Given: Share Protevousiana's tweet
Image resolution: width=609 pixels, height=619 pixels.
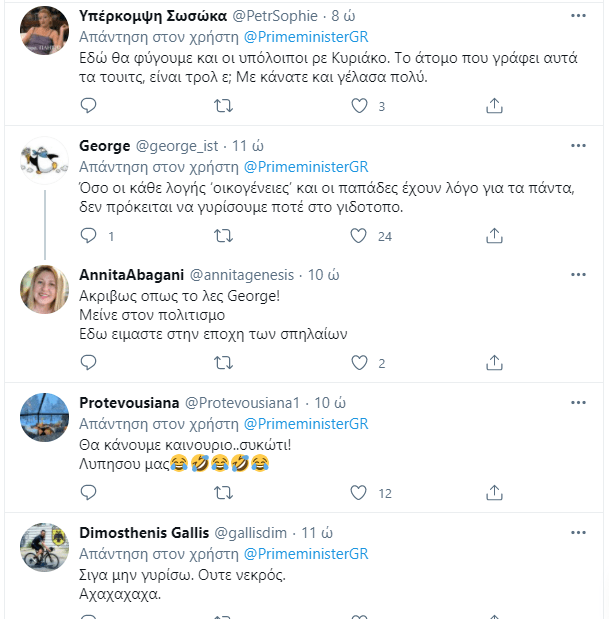Looking at the screenshot, I should pos(493,492).
